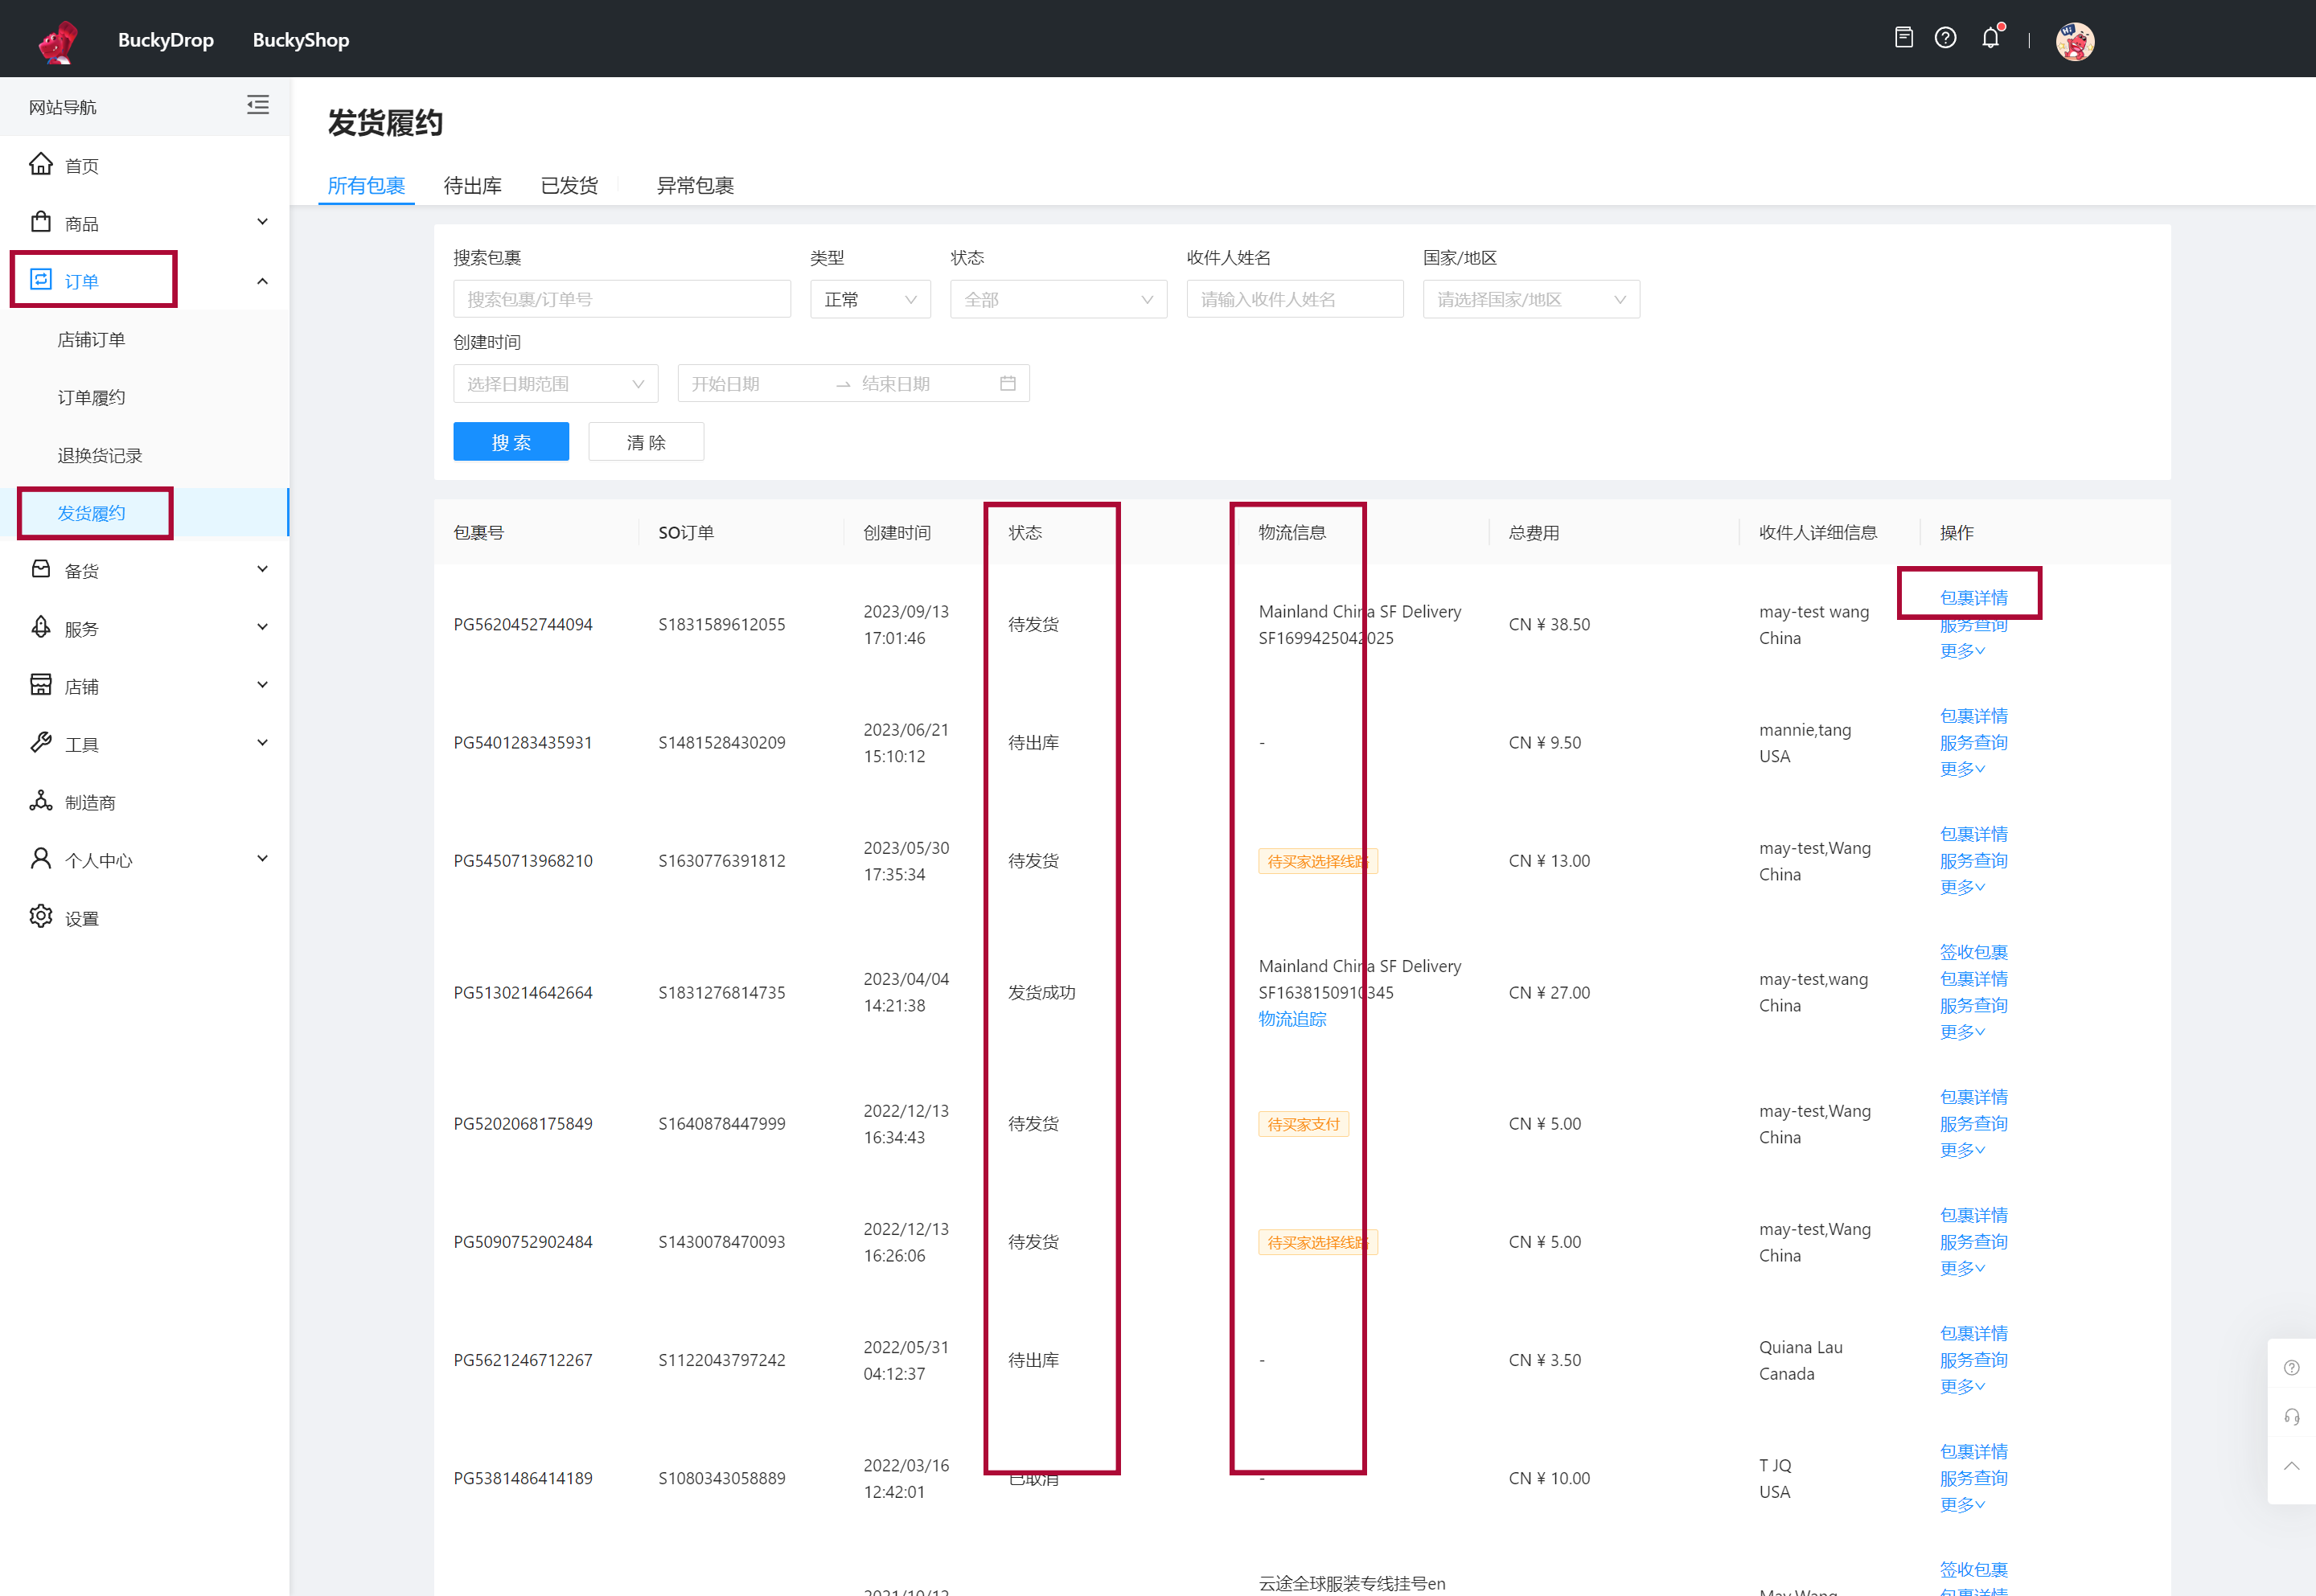This screenshot has width=2316, height=1596.
Task: Switch to the 异常包裹 tab
Action: click(695, 185)
